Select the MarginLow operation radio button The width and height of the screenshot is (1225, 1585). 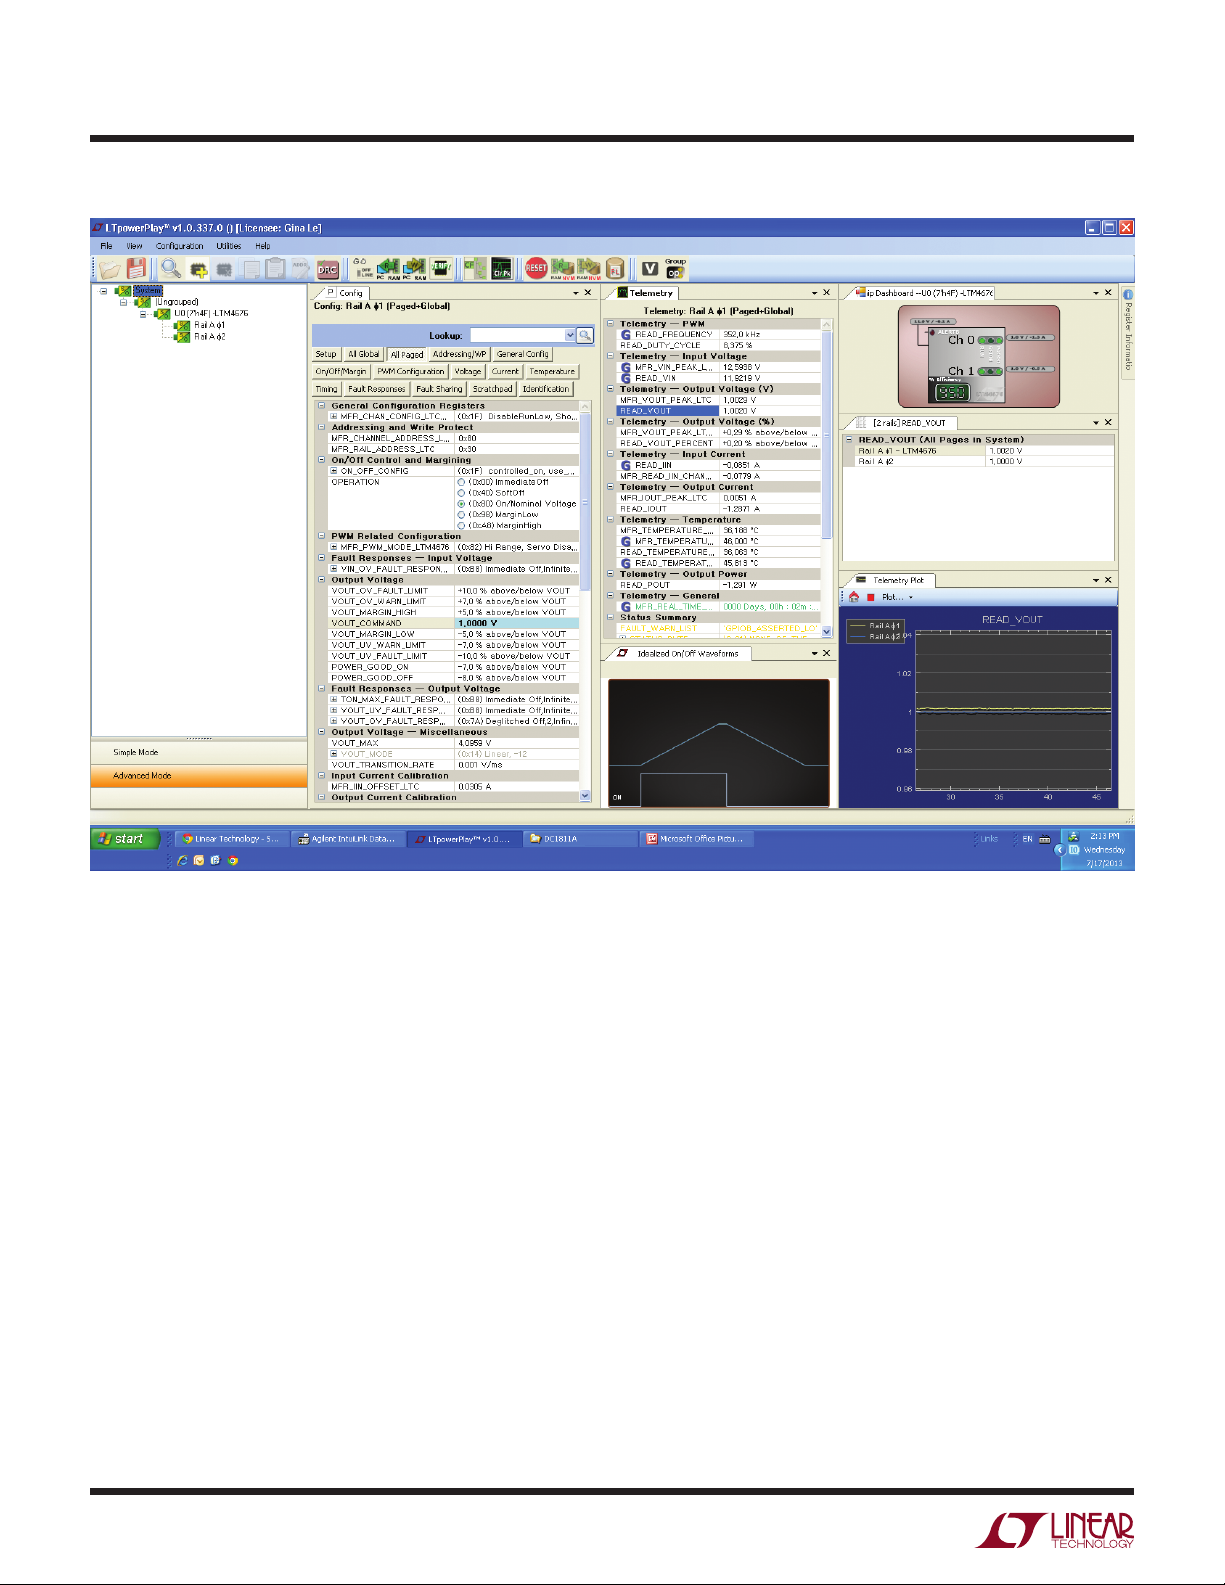pos(461,515)
